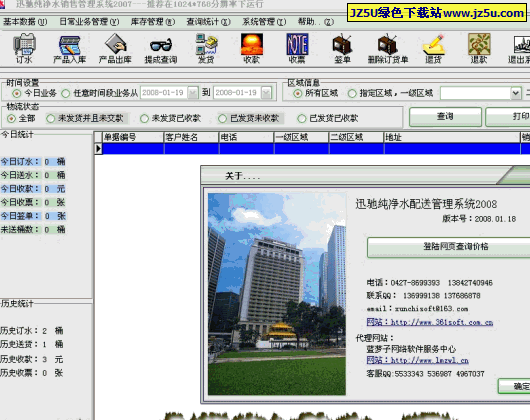Open the 删除订货单 delete order tool
The height and width of the screenshot is (420, 530).
click(x=388, y=48)
